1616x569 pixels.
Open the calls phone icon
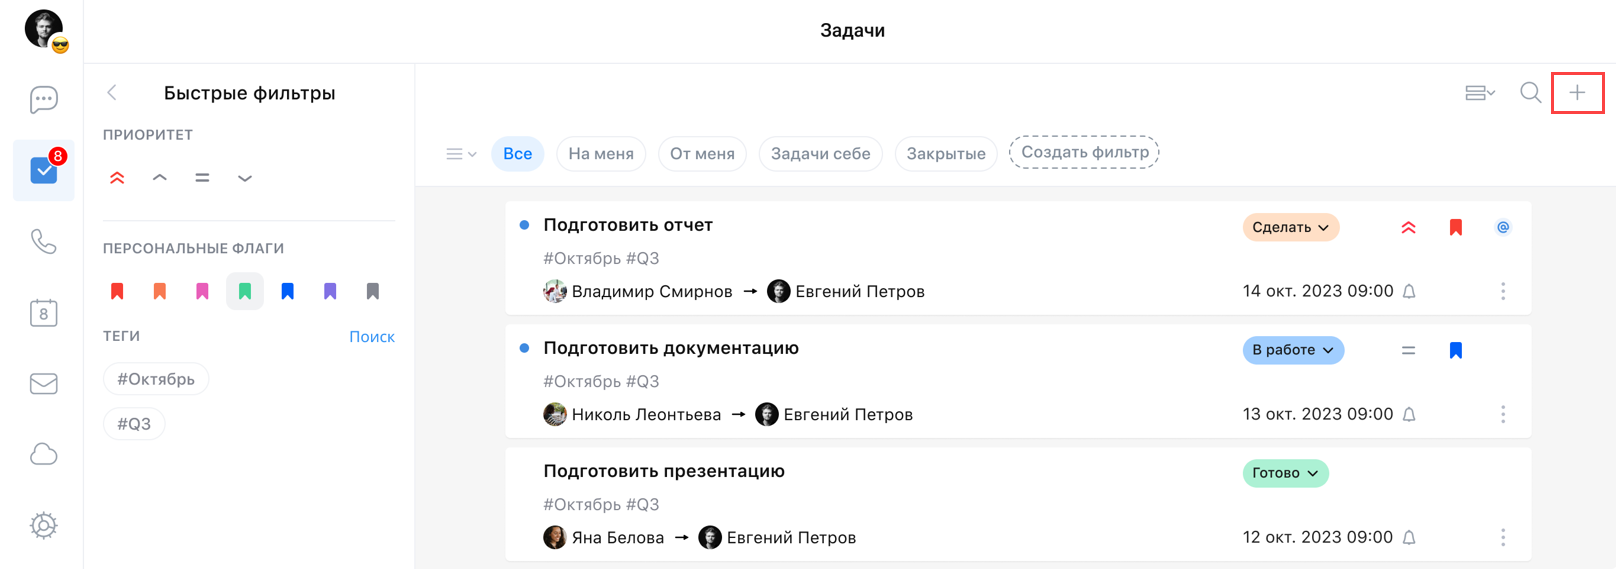pos(43,242)
